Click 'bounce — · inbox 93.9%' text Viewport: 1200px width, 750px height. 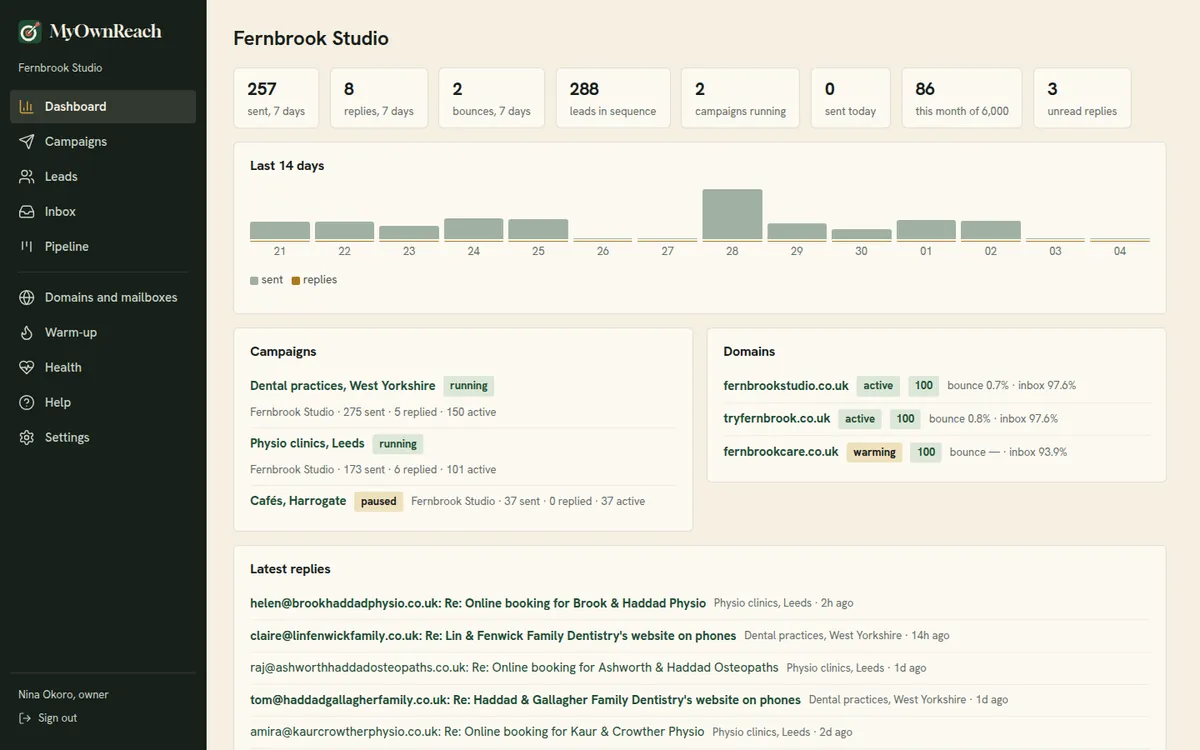point(1008,452)
